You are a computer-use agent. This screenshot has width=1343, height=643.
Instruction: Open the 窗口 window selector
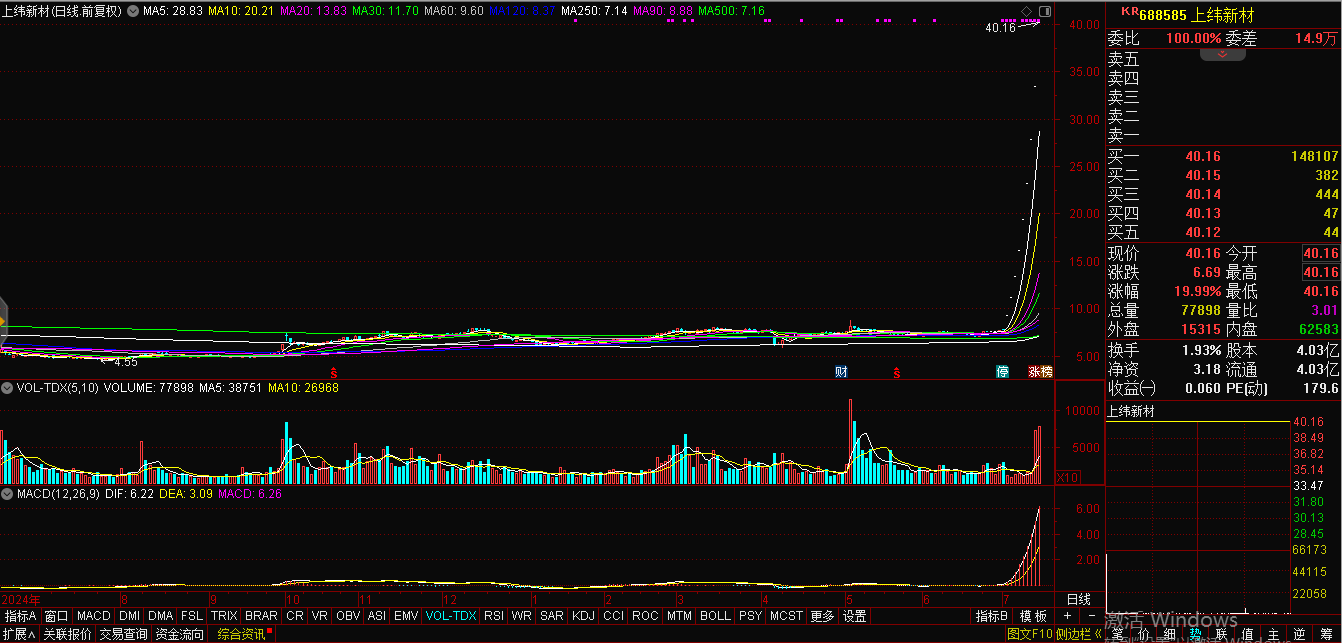tap(56, 616)
